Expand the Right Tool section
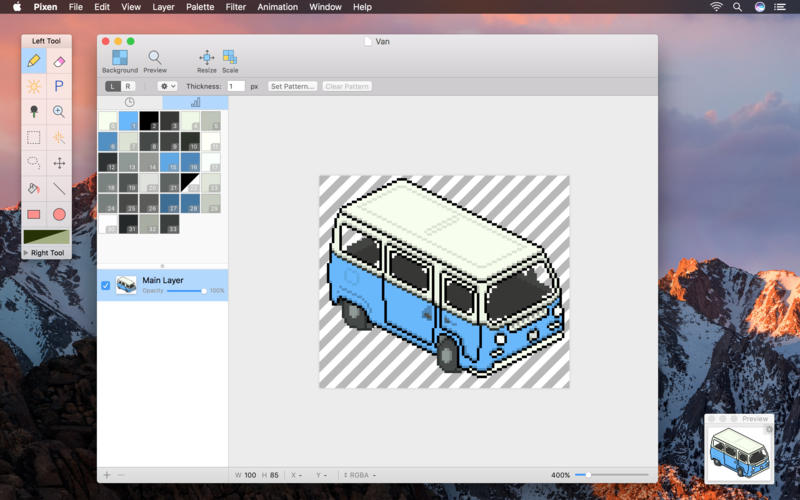This screenshot has height=500, width=800. pos(26,253)
